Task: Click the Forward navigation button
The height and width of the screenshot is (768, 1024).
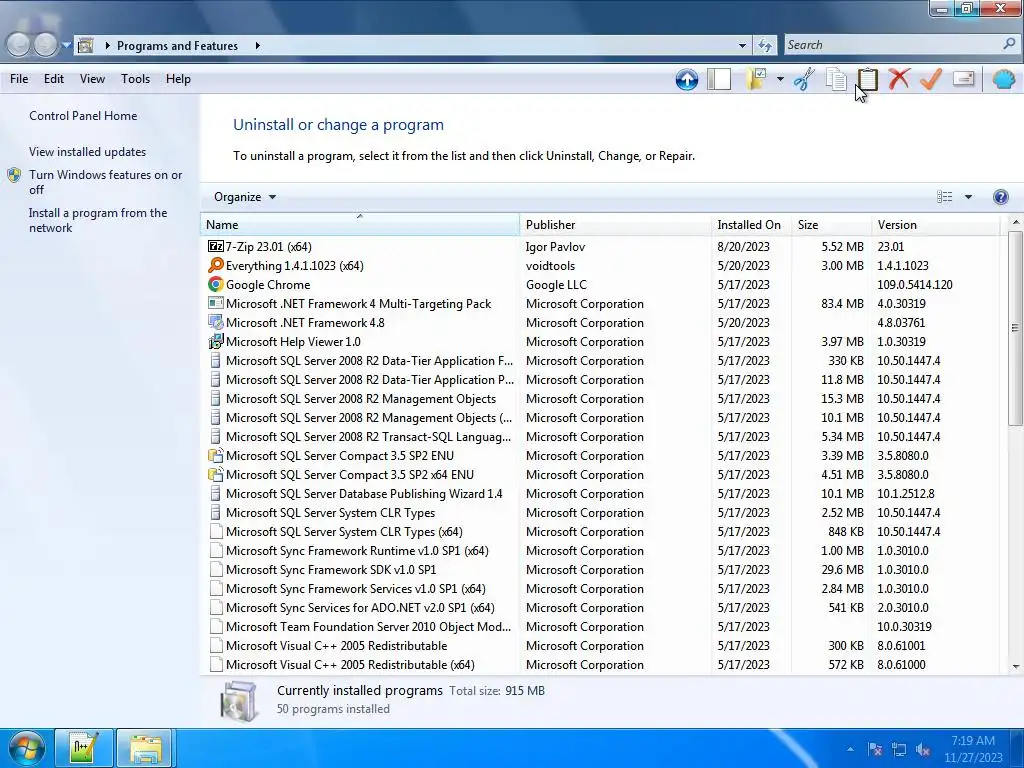Action: point(45,45)
